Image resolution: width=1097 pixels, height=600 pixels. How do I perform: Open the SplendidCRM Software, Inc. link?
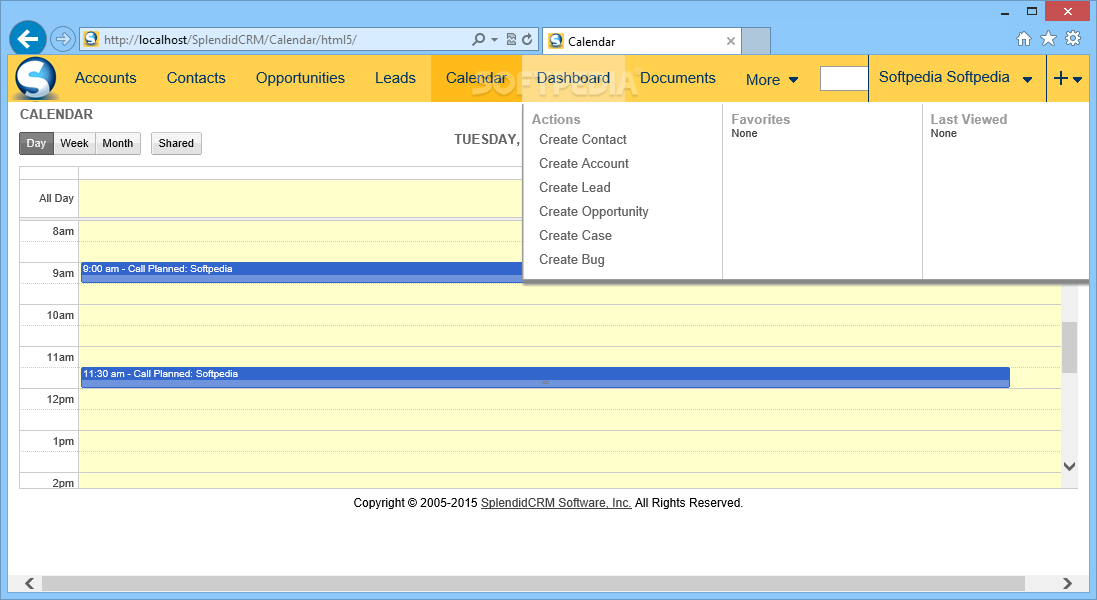coord(556,503)
